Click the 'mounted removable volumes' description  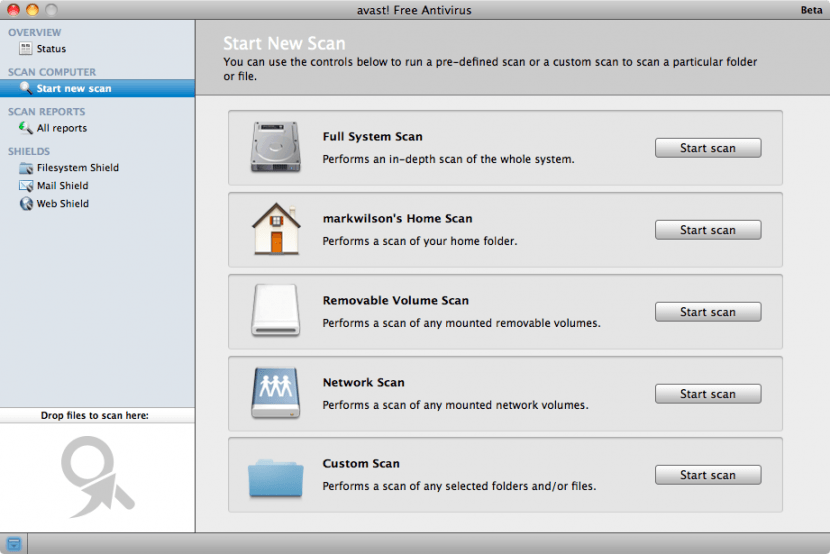462,323
